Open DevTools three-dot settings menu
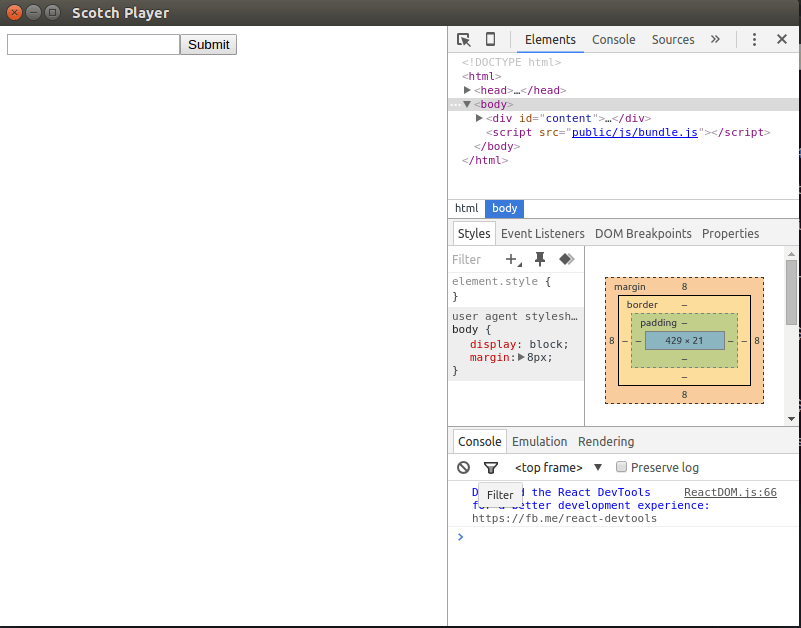 [x=754, y=39]
